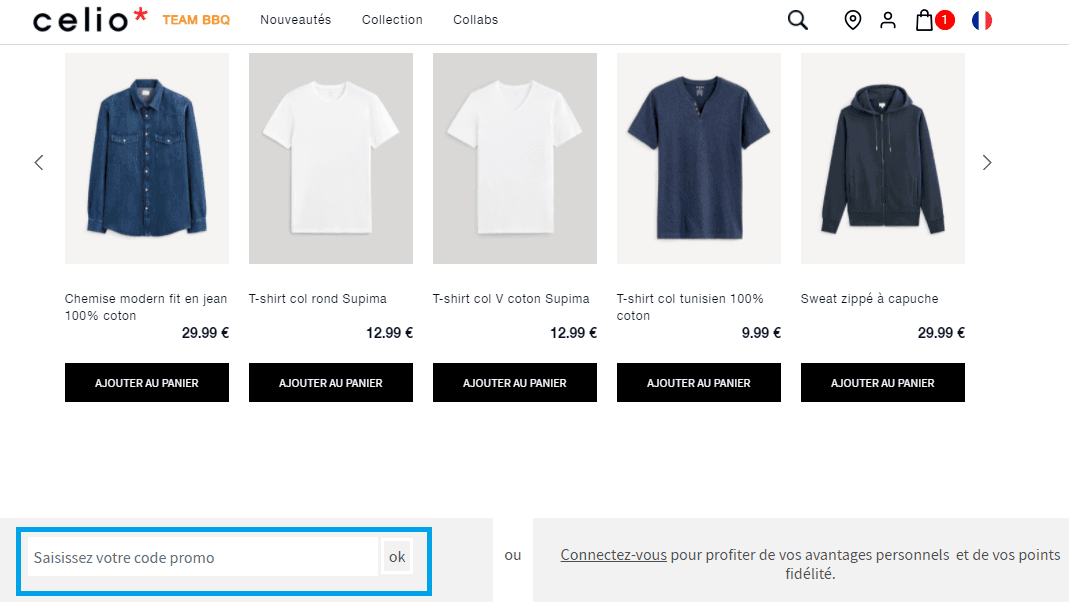Open the store locator pin icon

852,19
